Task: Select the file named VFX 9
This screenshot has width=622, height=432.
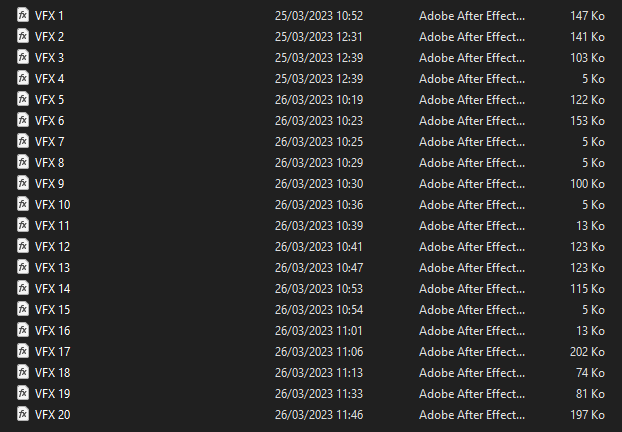Action: [x=49, y=183]
